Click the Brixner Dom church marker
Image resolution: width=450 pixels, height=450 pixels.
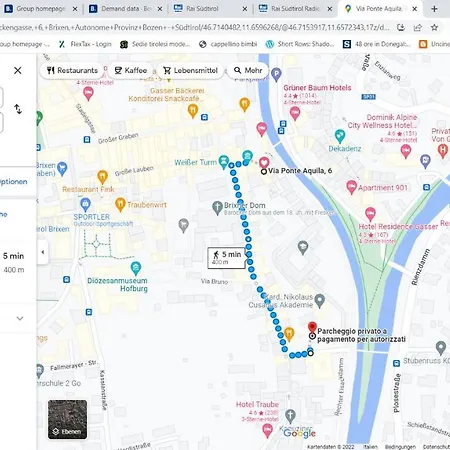(217, 208)
